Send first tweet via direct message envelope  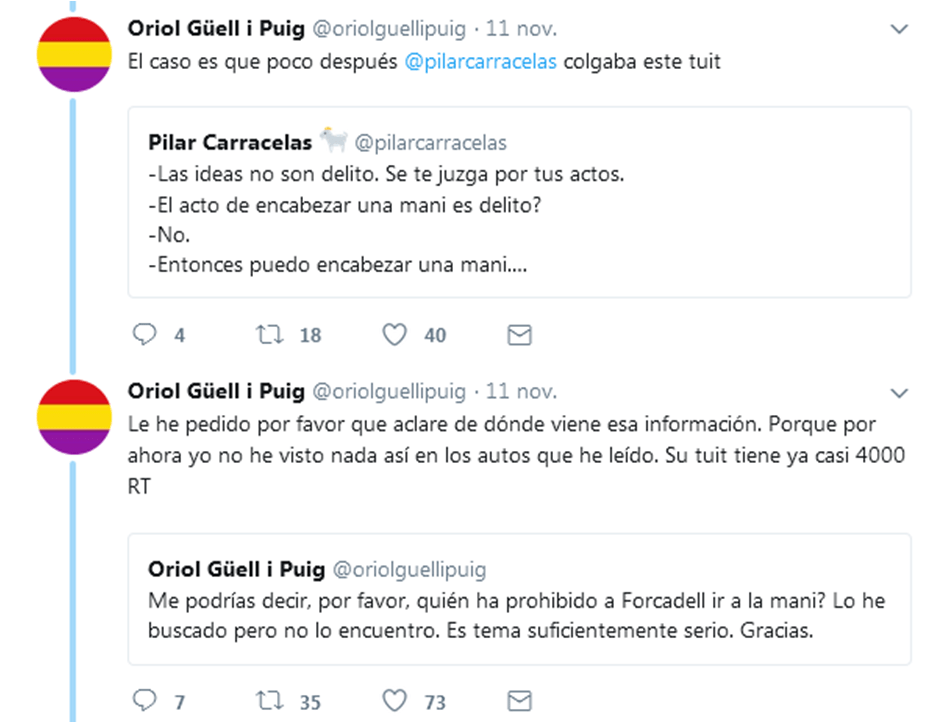coord(519,335)
